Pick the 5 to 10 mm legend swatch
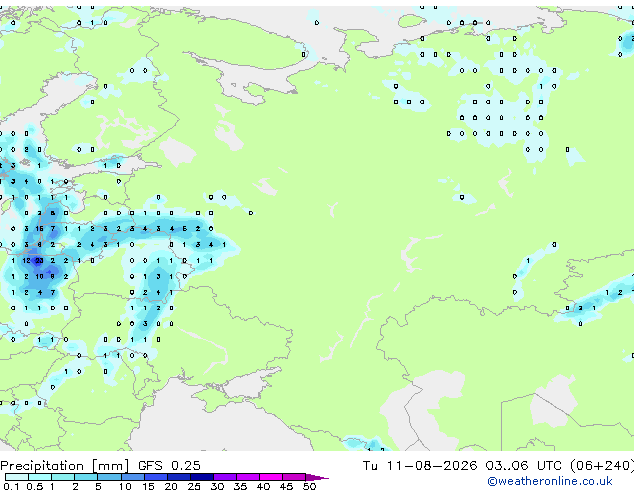This screenshot has height=490, width=634. [109, 477]
